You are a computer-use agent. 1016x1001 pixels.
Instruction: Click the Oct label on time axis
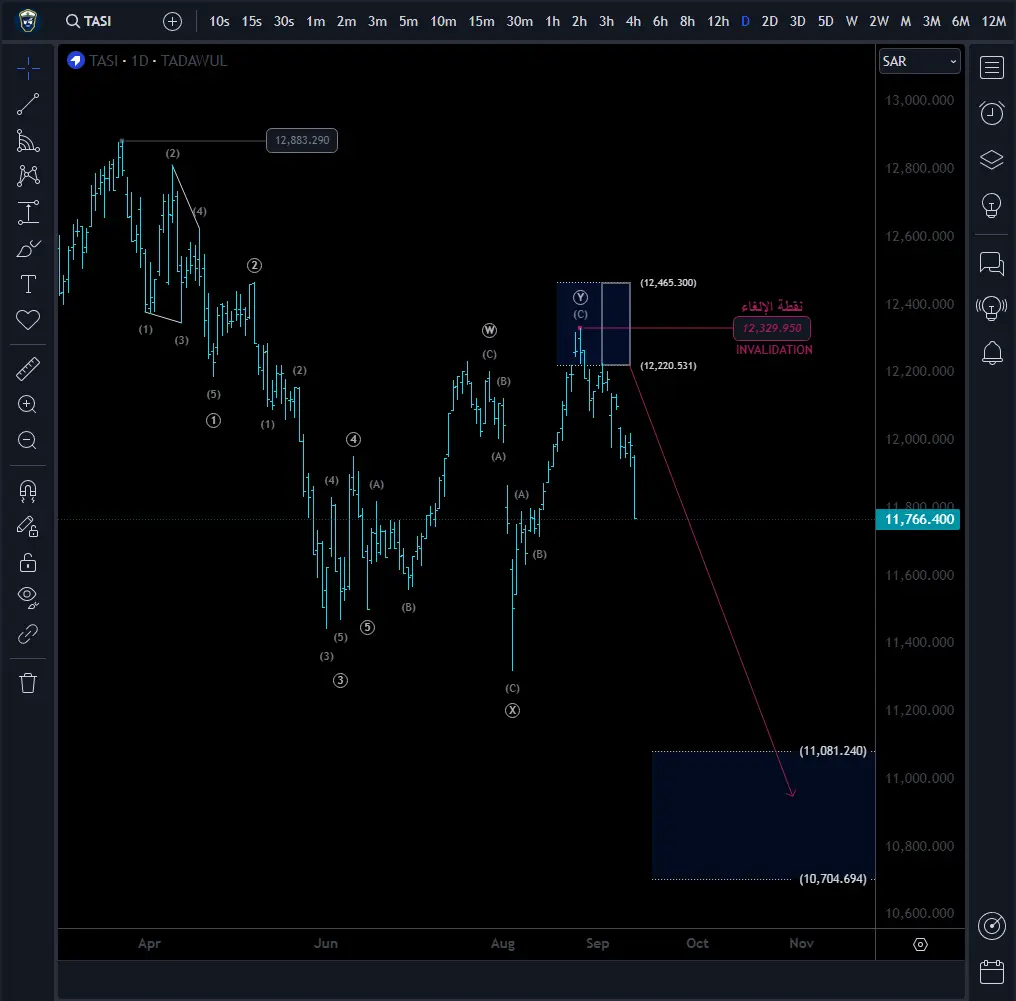(697, 943)
